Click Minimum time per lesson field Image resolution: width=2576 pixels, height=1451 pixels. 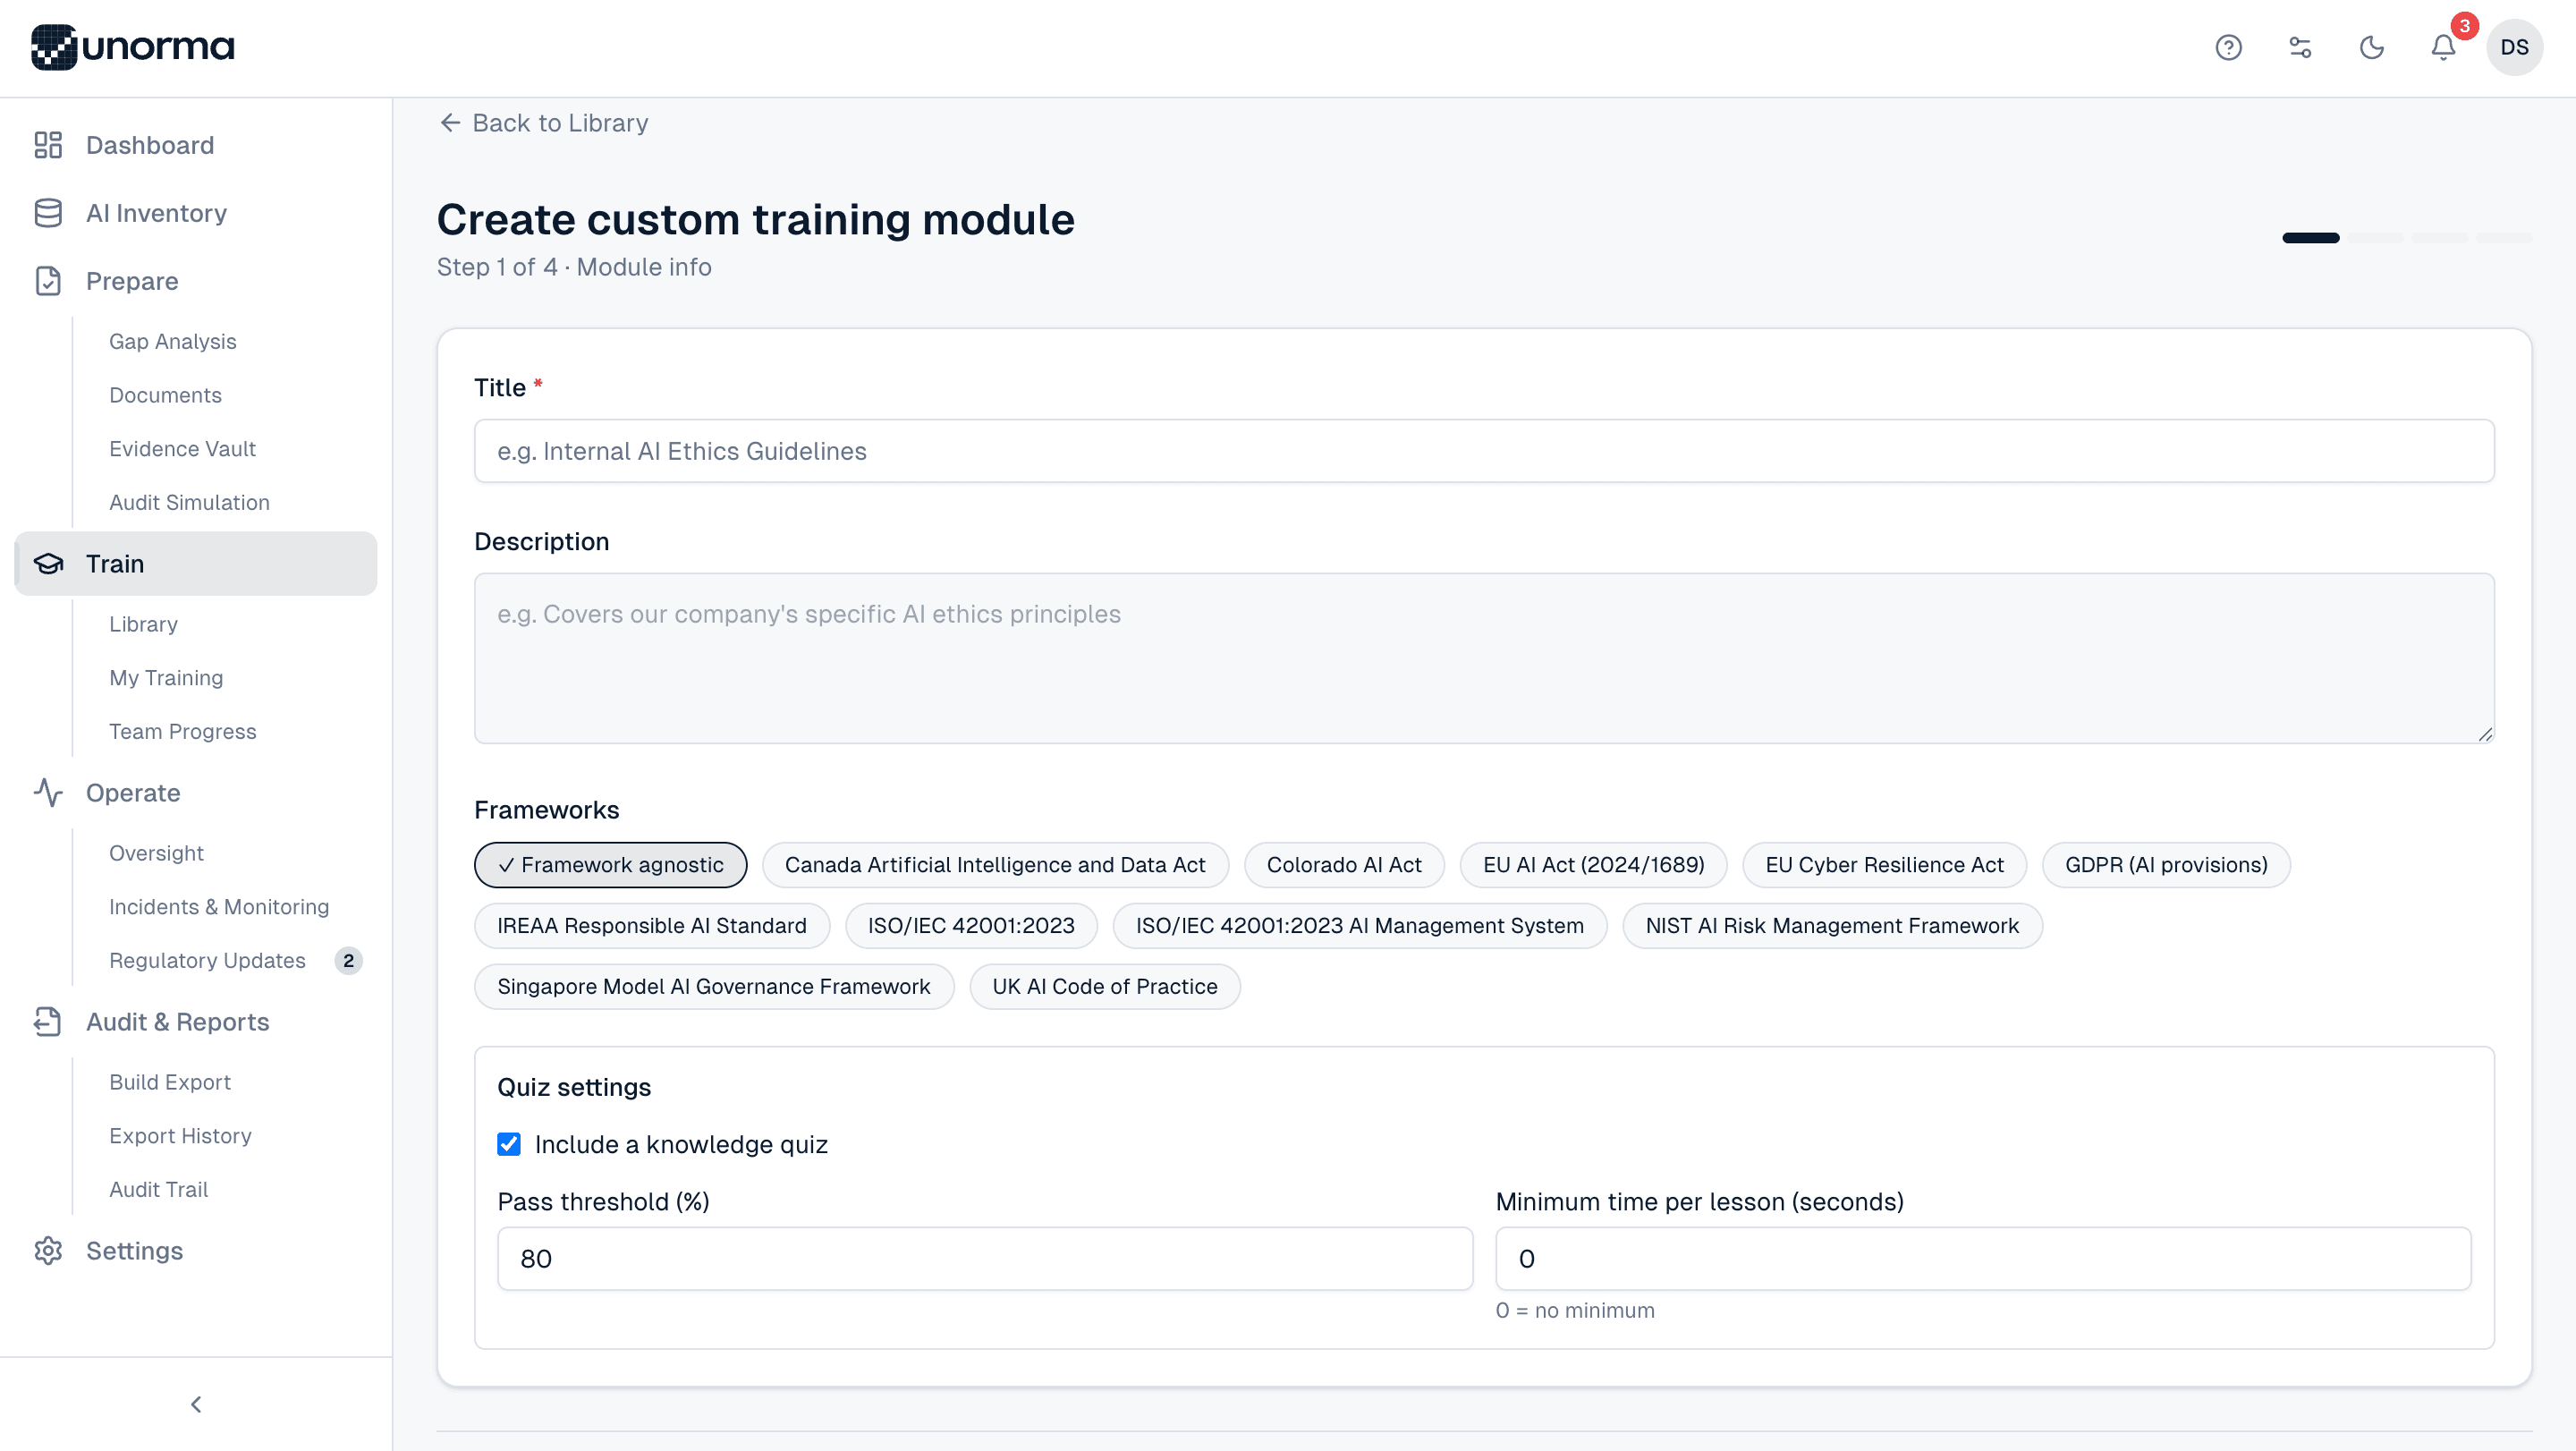(1983, 1259)
